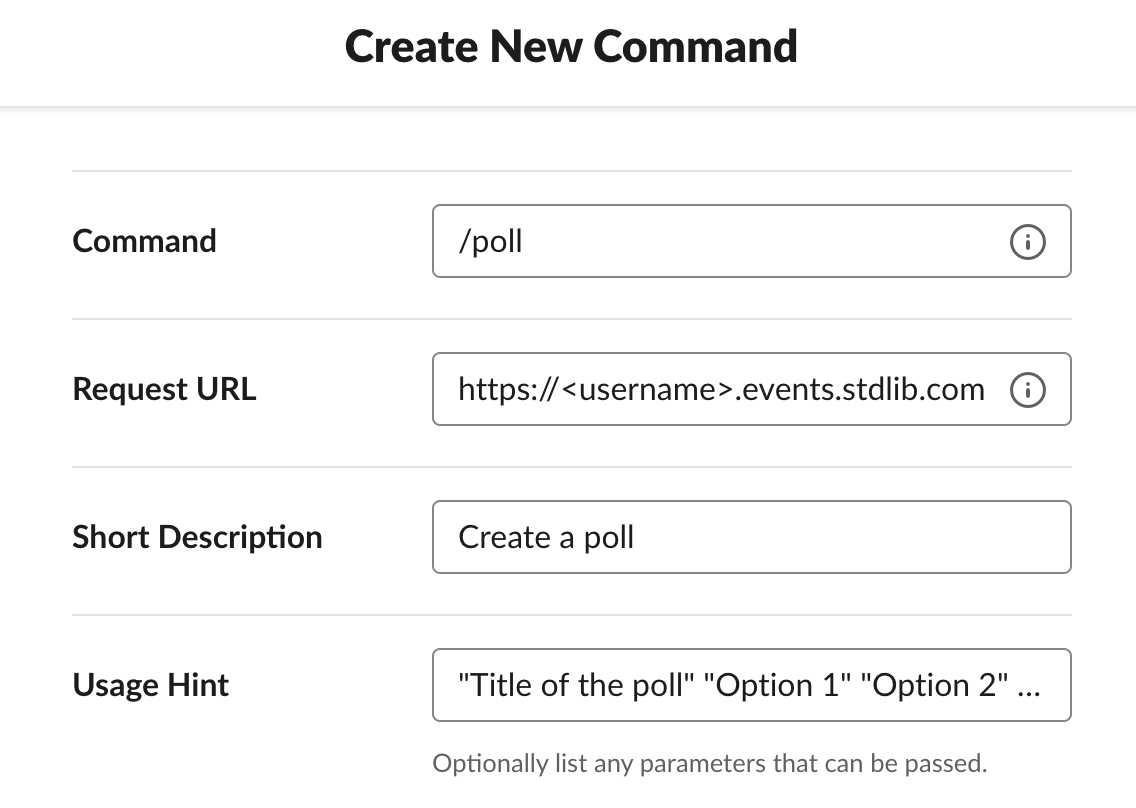Click the Usage Hint text field
Viewport: 1136px width, 808px height.
tap(751, 685)
